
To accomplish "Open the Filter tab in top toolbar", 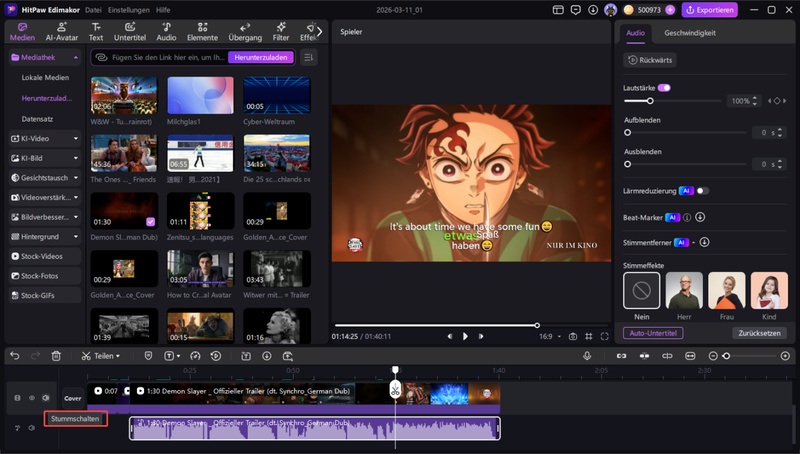I will pos(281,32).
